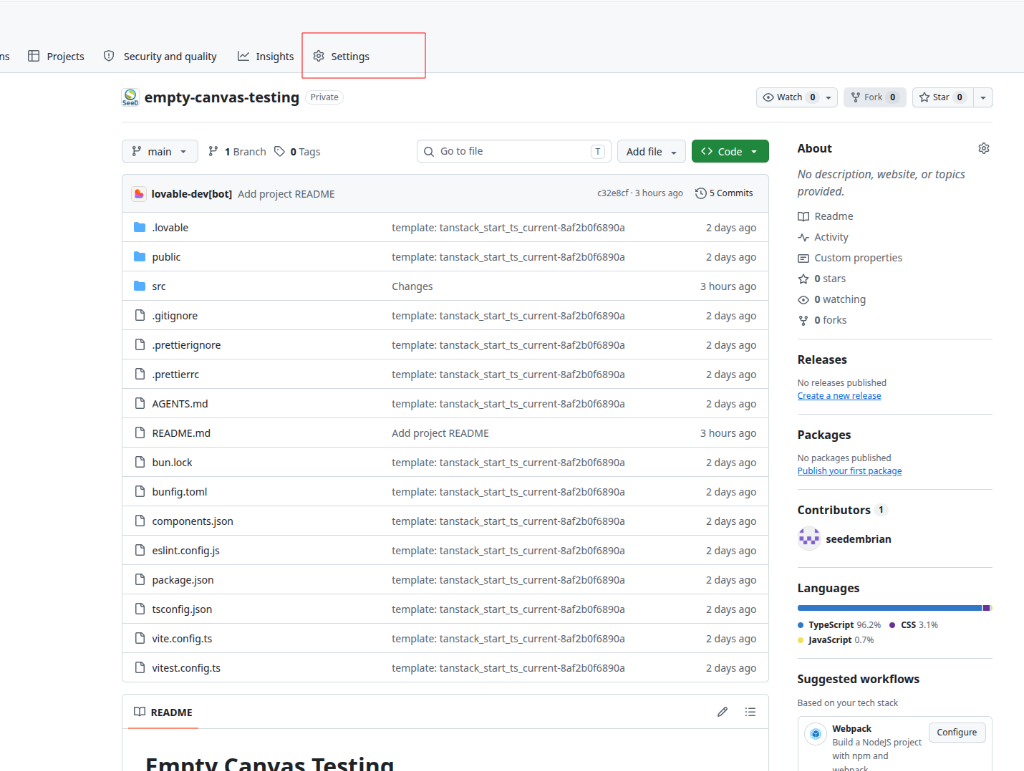Open the Settings tab
Screen dimensions: 1024x771
tap(341, 56)
